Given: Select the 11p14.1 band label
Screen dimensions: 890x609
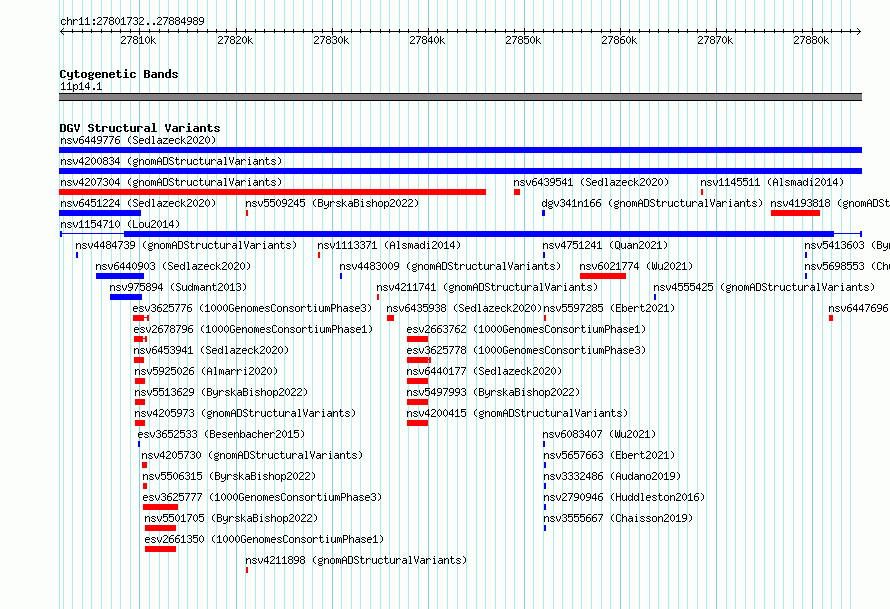Looking at the screenshot, I should coord(81,86).
